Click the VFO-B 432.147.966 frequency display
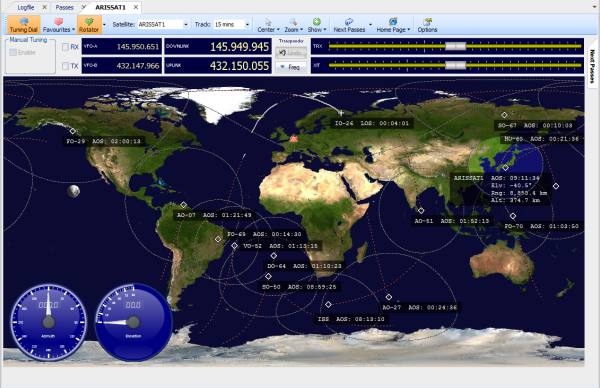The height and width of the screenshot is (388, 600). (122, 65)
